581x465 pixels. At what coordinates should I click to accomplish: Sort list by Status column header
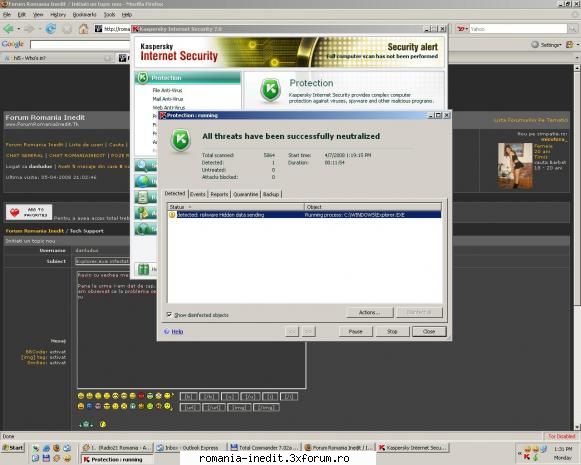pos(236,207)
